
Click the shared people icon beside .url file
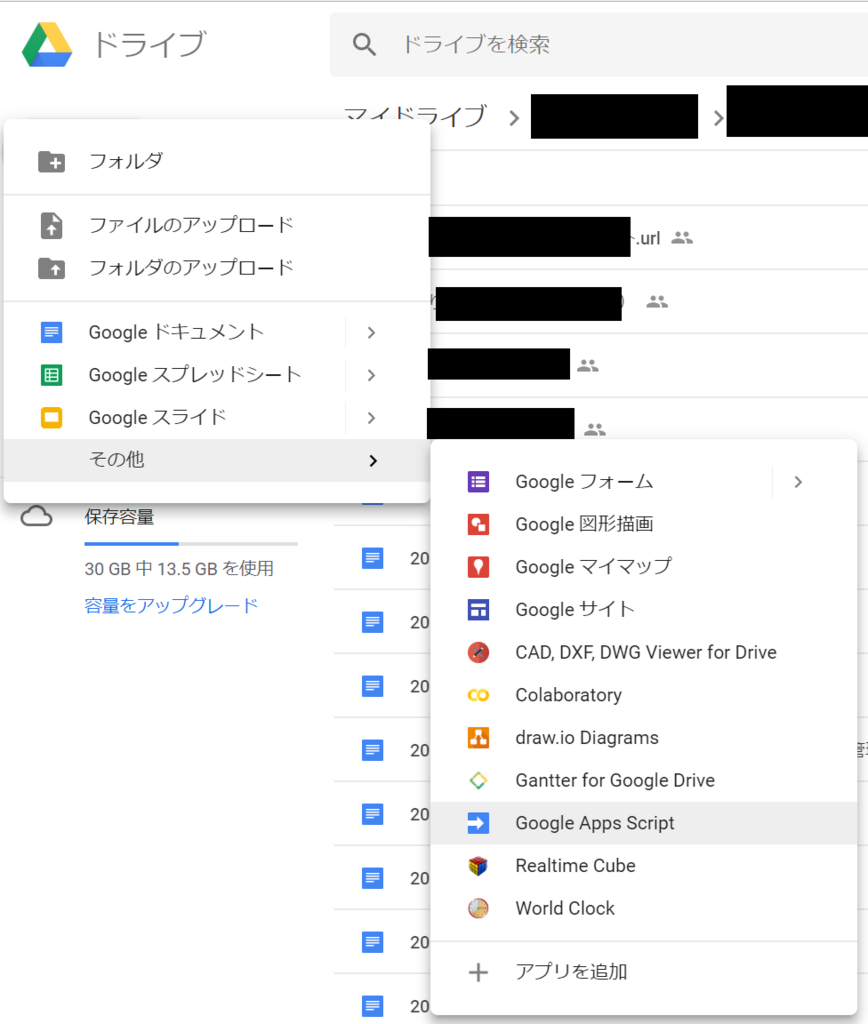(x=682, y=237)
